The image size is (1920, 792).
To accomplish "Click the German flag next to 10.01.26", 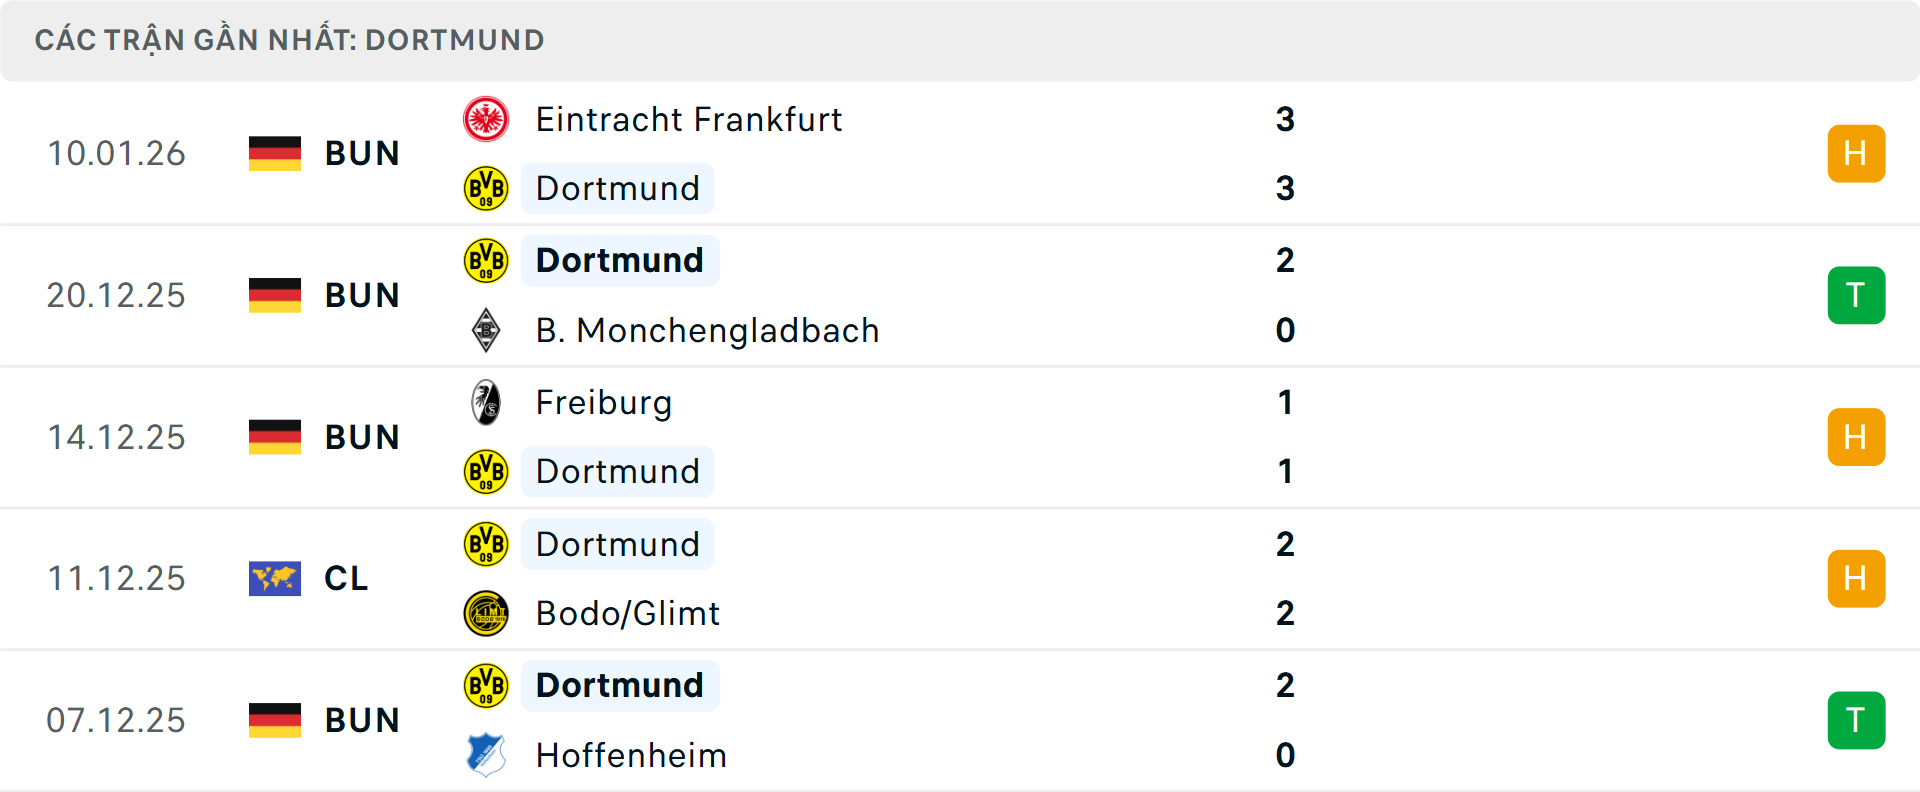I will [275, 153].
